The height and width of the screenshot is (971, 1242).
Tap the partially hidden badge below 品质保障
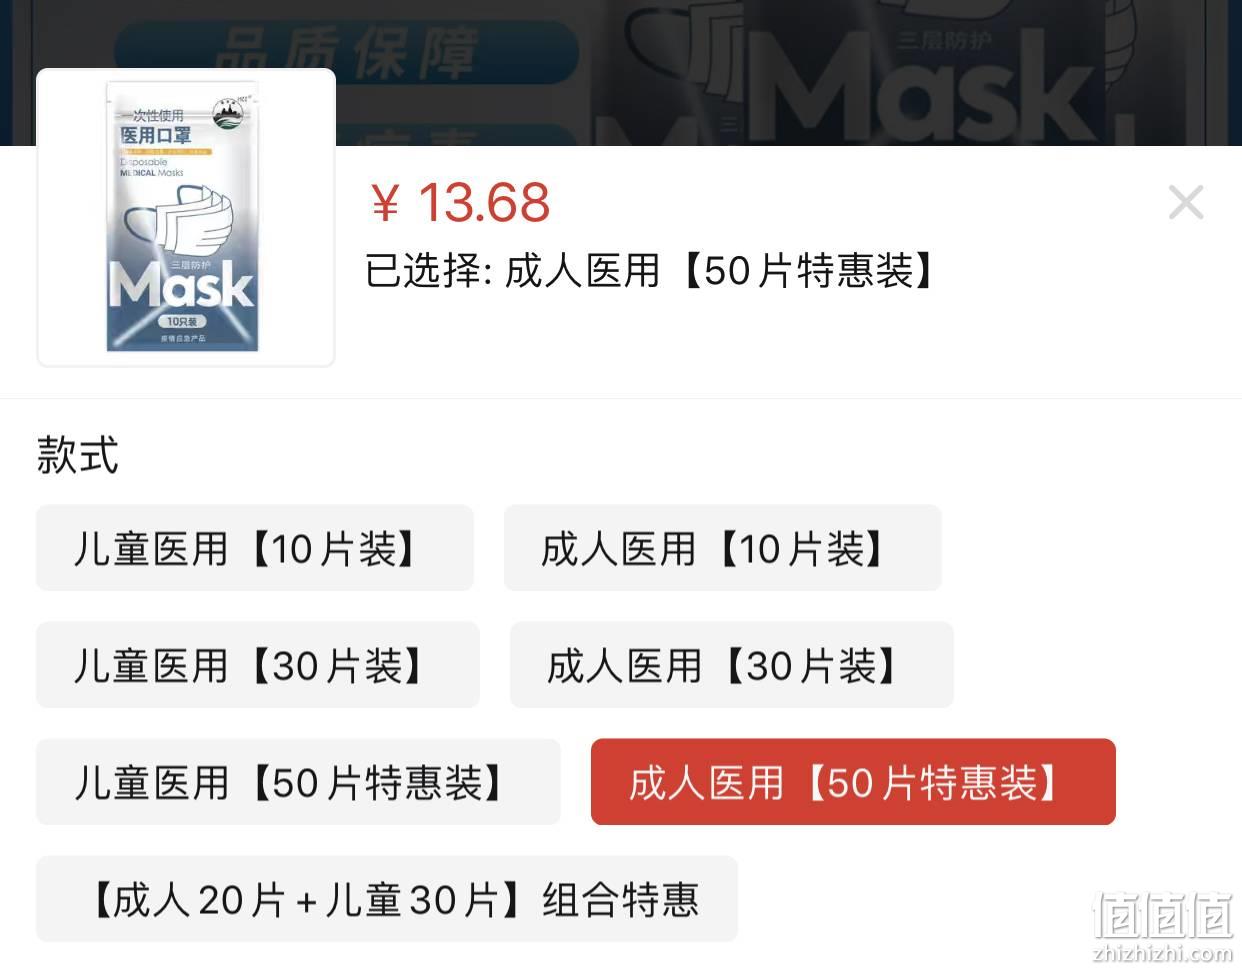pos(347,136)
